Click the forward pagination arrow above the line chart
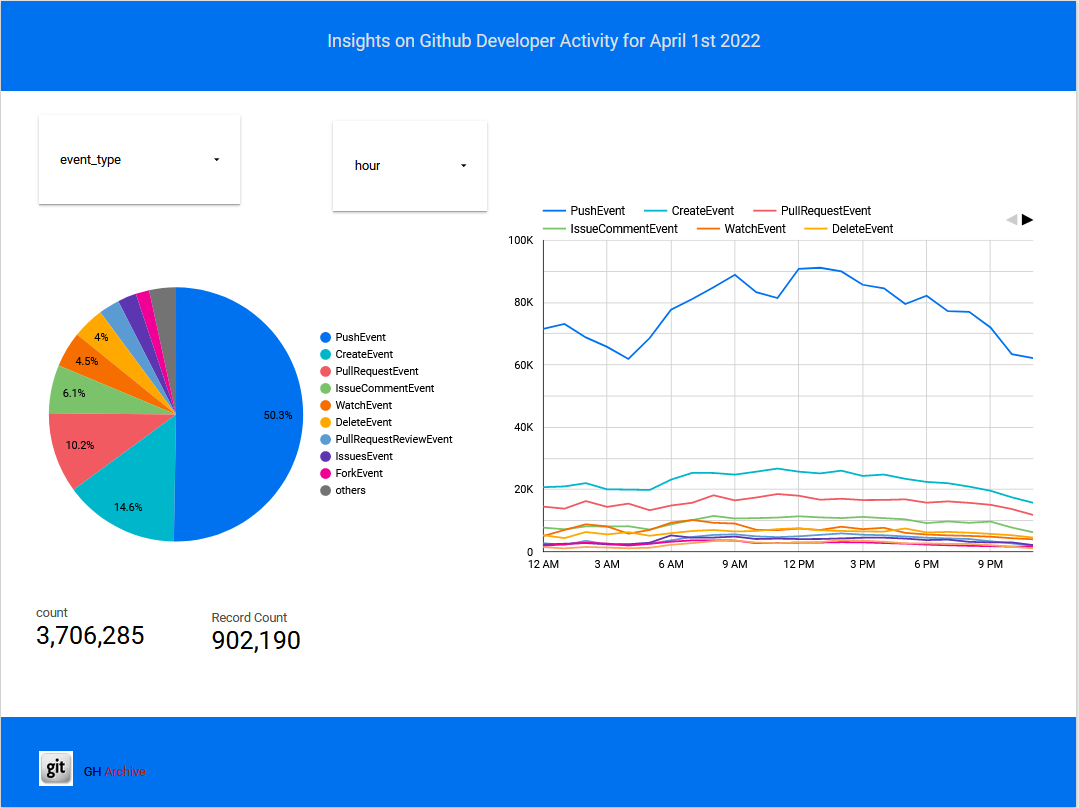This screenshot has height=808, width=1079. click(x=1028, y=219)
